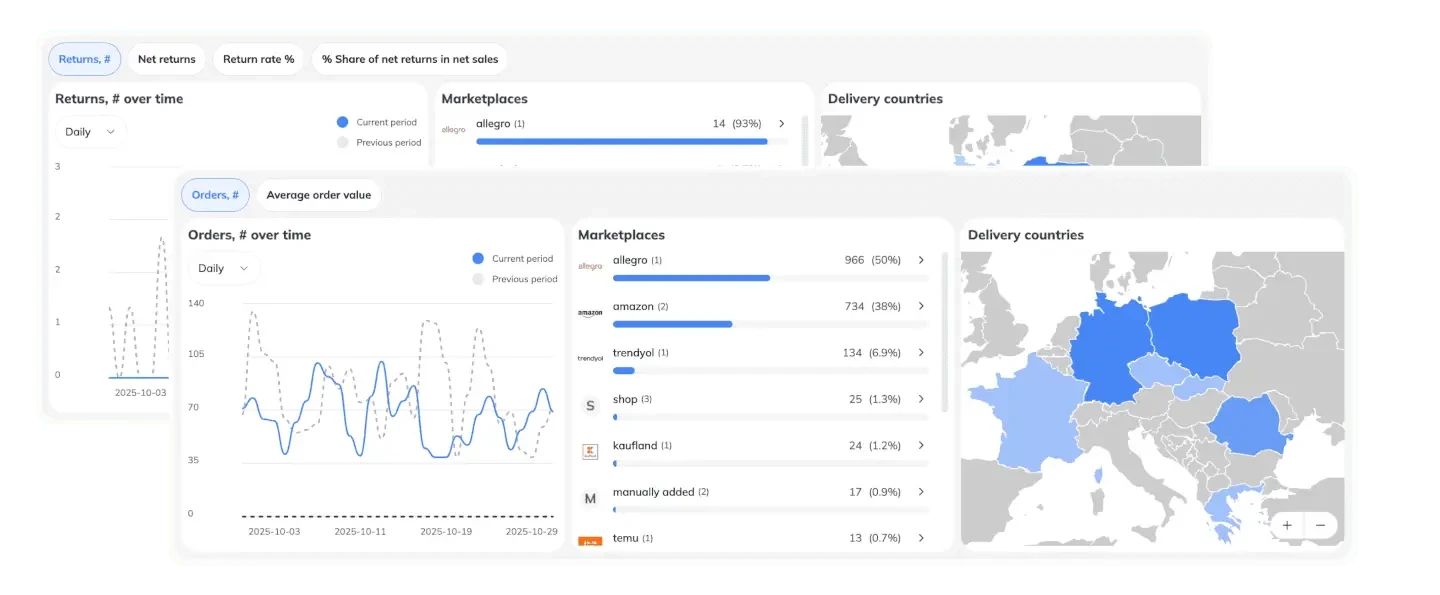The height and width of the screenshot is (595, 1440).
Task: Expand allegro marketplace details via its chevron
Action: (921, 259)
